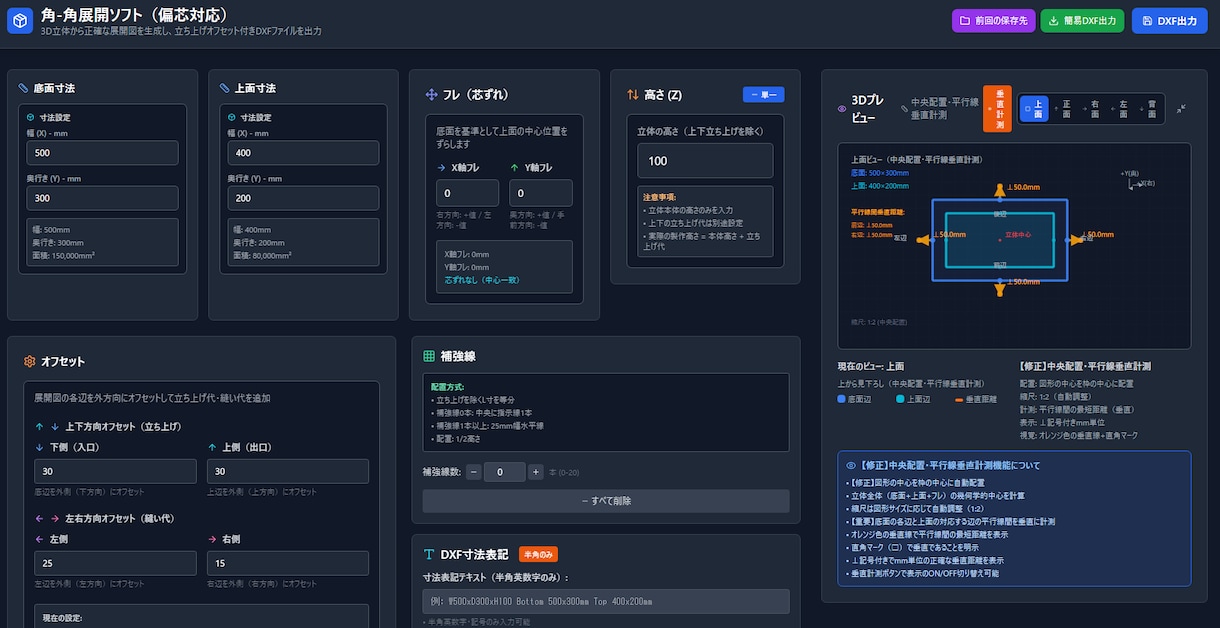Open 前回の保存先 folder button

coord(993,21)
